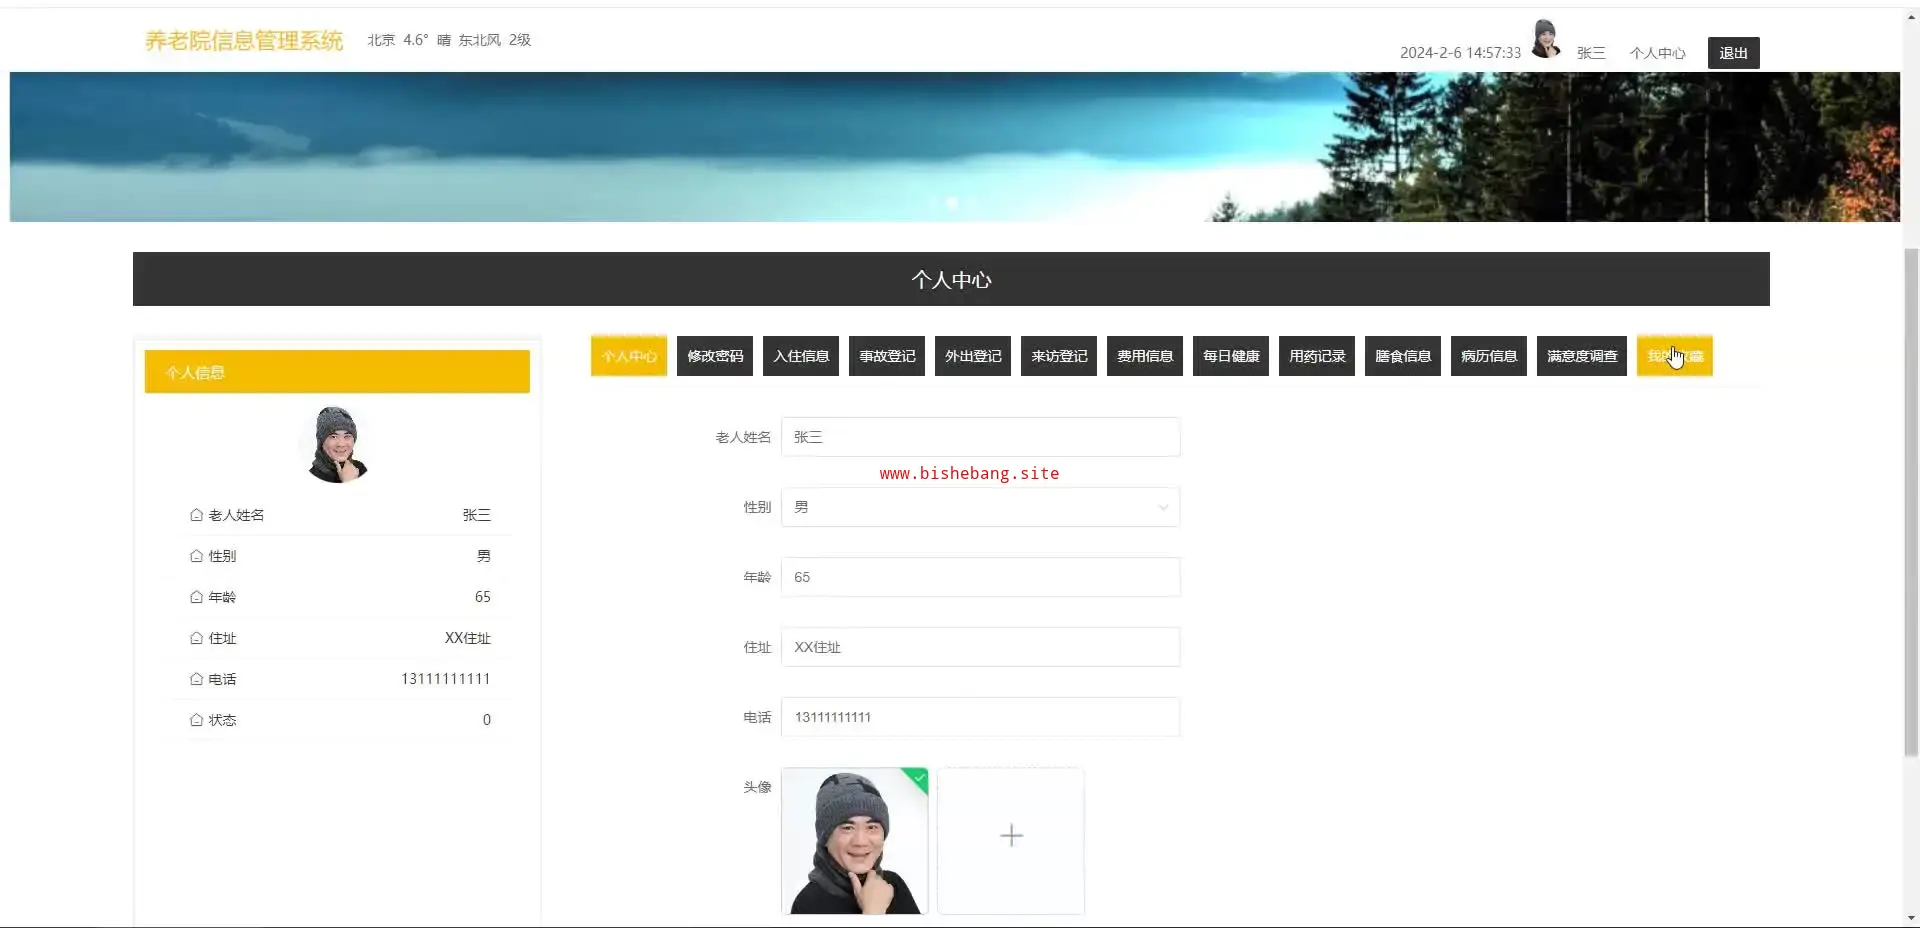
Task: Click the house icon beside 电话 in sidebar
Action: point(196,679)
